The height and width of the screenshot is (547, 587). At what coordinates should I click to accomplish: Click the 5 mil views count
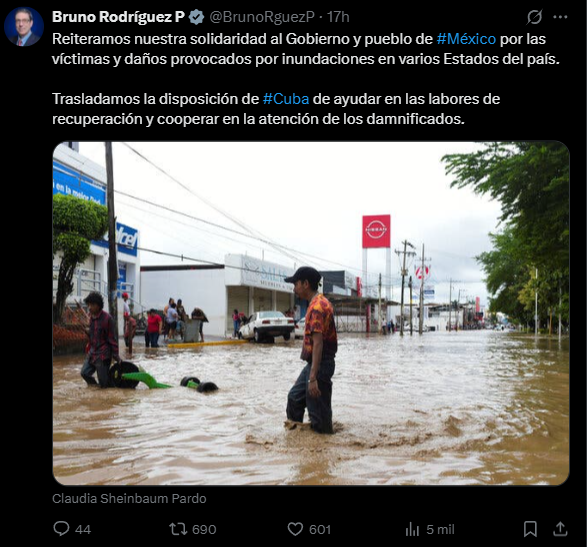tap(440, 529)
